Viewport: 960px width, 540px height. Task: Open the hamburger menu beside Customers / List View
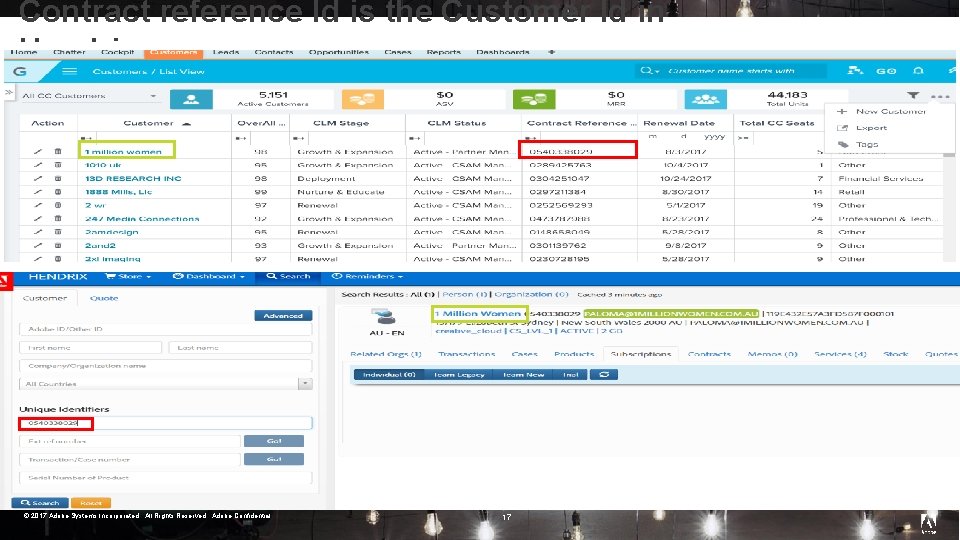coord(69,71)
